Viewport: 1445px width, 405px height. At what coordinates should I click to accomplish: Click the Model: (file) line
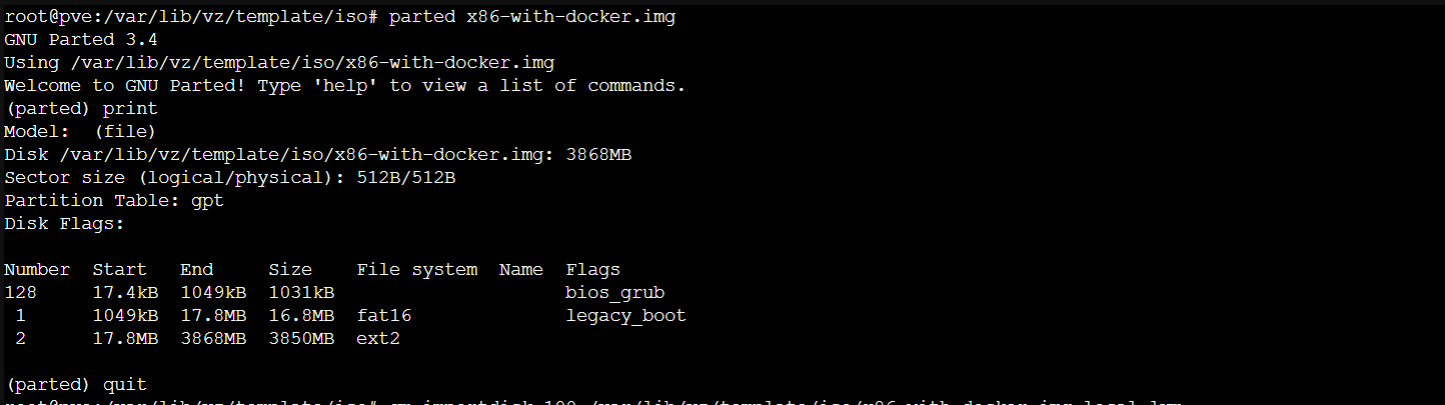pyautogui.click(x=80, y=132)
